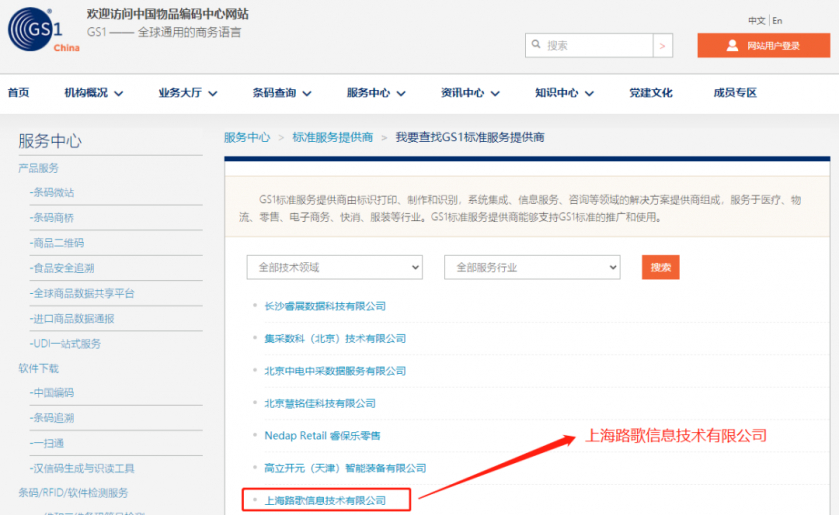Select 食品安全追溯 in sidebar
839x515 pixels.
(x=63, y=268)
